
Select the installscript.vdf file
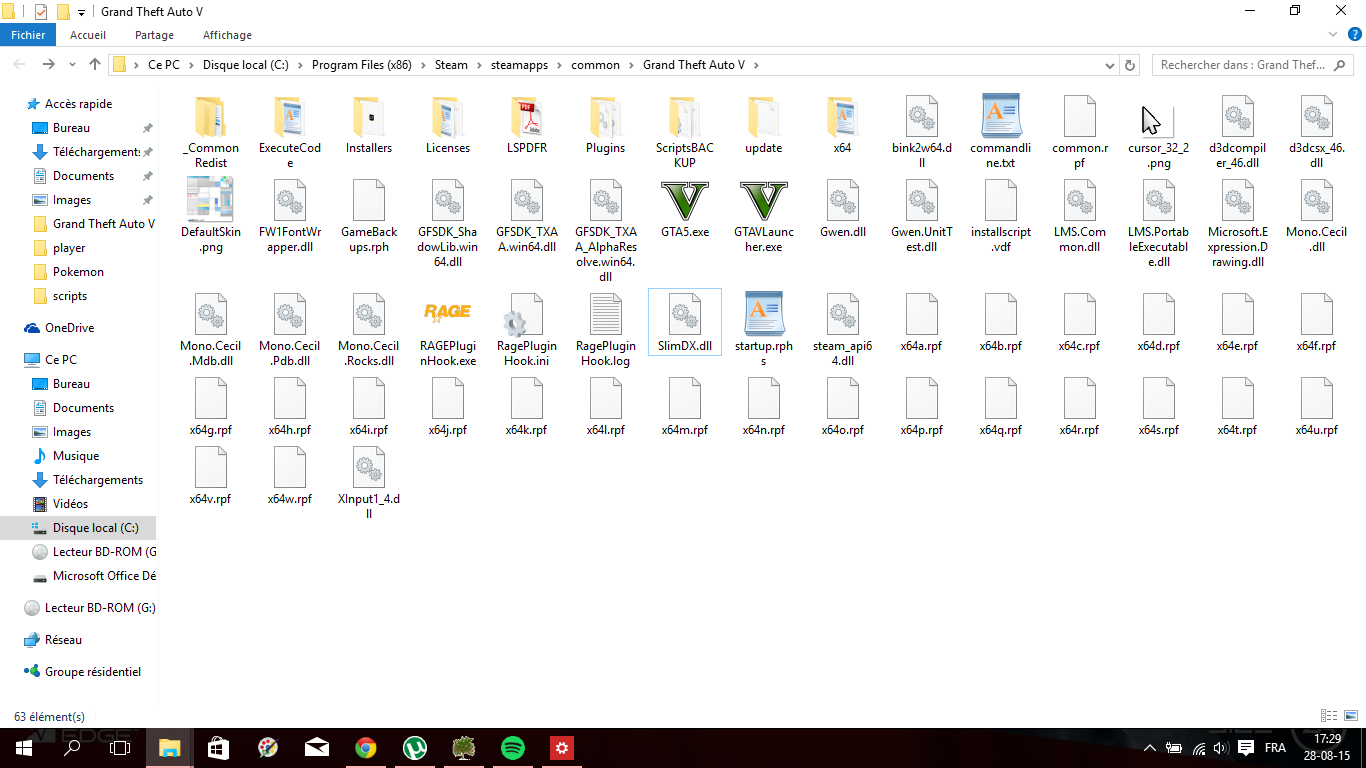(1001, 201)
